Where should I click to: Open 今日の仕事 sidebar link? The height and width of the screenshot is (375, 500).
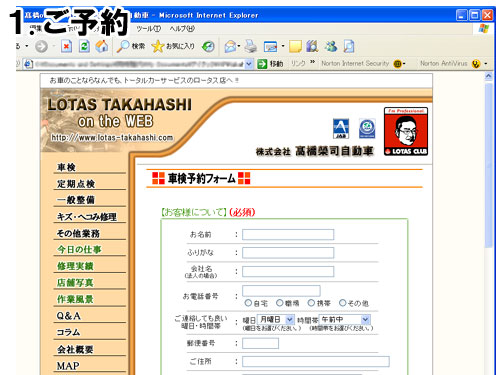click(79, 250)
